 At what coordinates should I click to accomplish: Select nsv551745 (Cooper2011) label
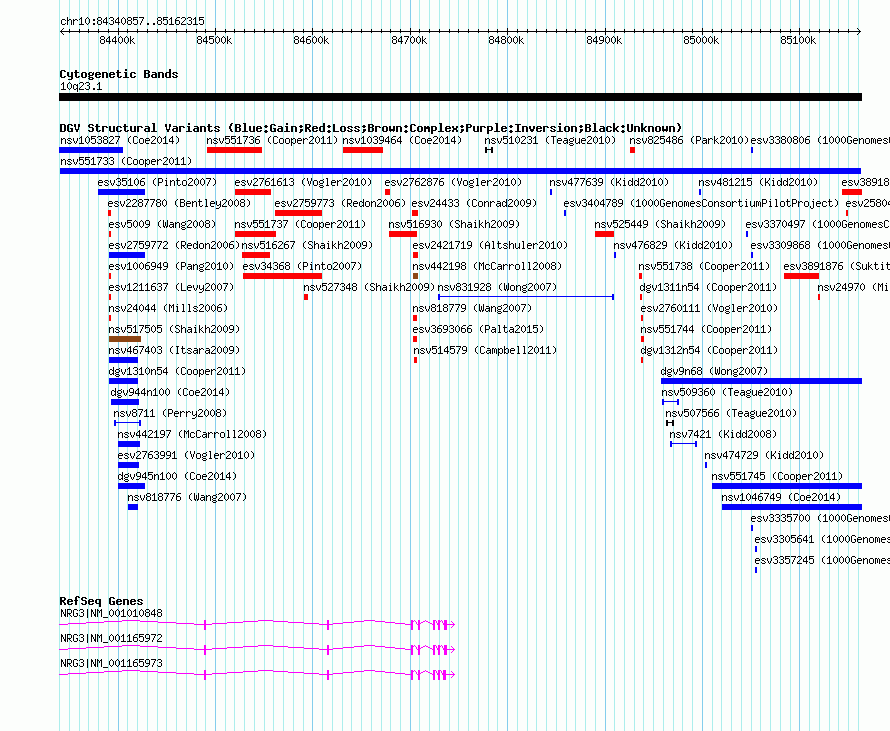[778, 476]
